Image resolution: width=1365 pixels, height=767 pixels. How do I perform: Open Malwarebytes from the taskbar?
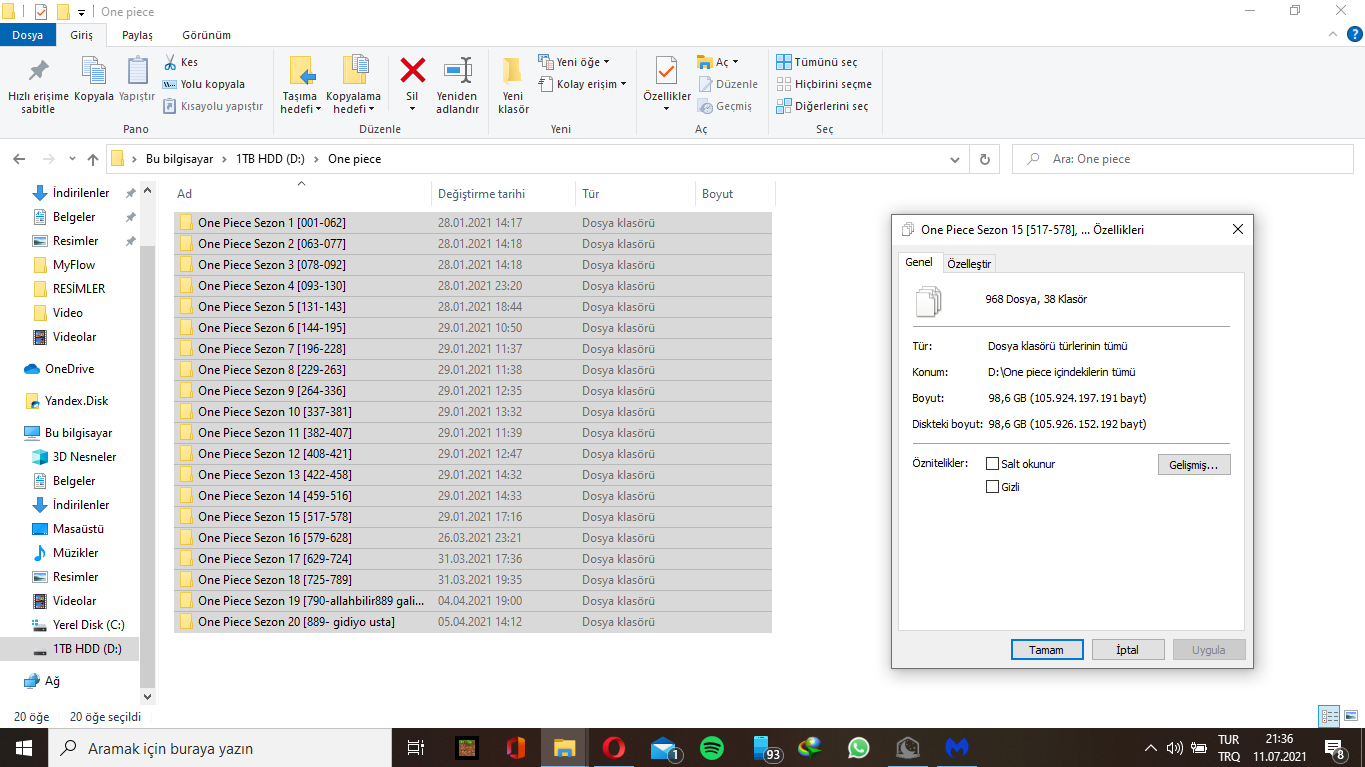tap(957, 747)
